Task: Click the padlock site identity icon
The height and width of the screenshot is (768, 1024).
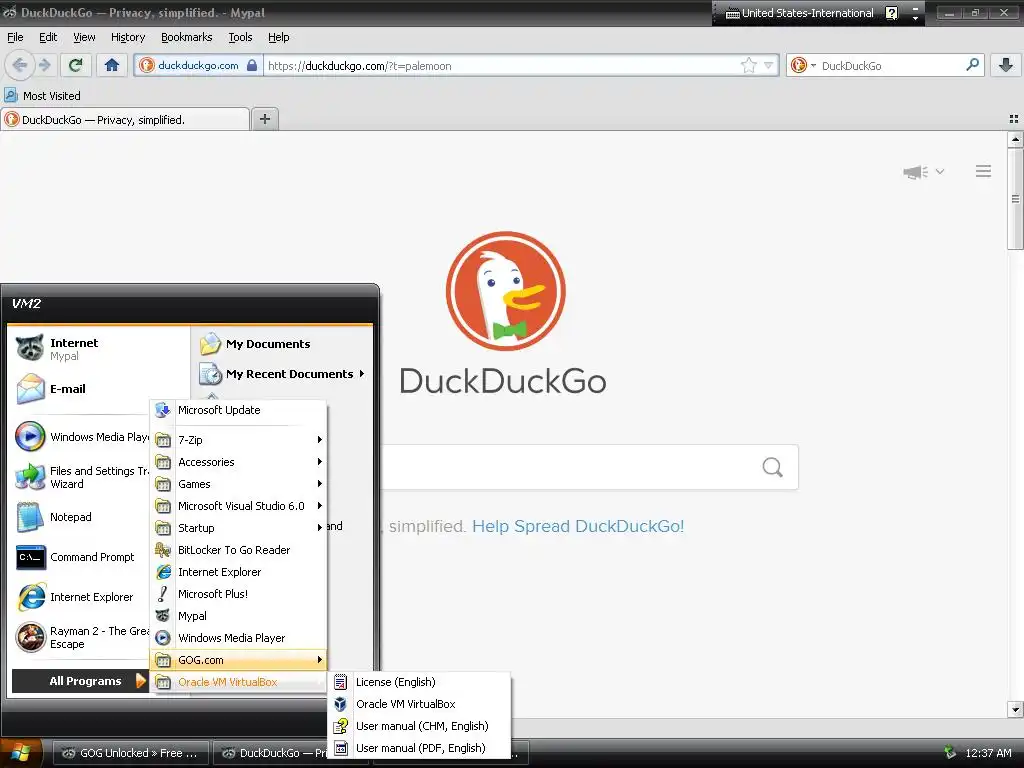Action: pos(251,65)
